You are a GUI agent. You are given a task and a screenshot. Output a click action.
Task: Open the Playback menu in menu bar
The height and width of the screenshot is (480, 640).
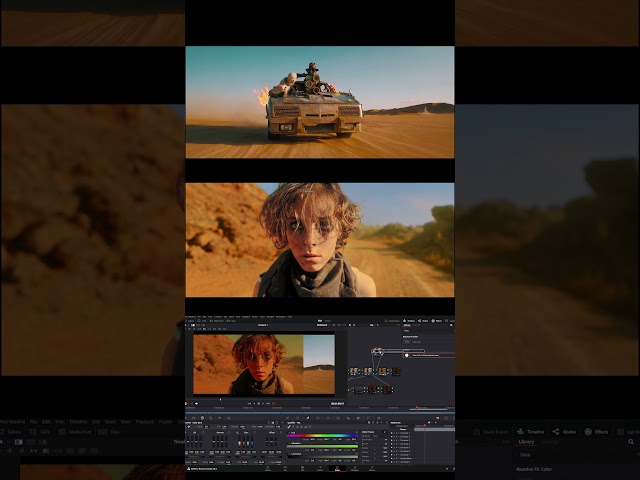coord(246,317)
